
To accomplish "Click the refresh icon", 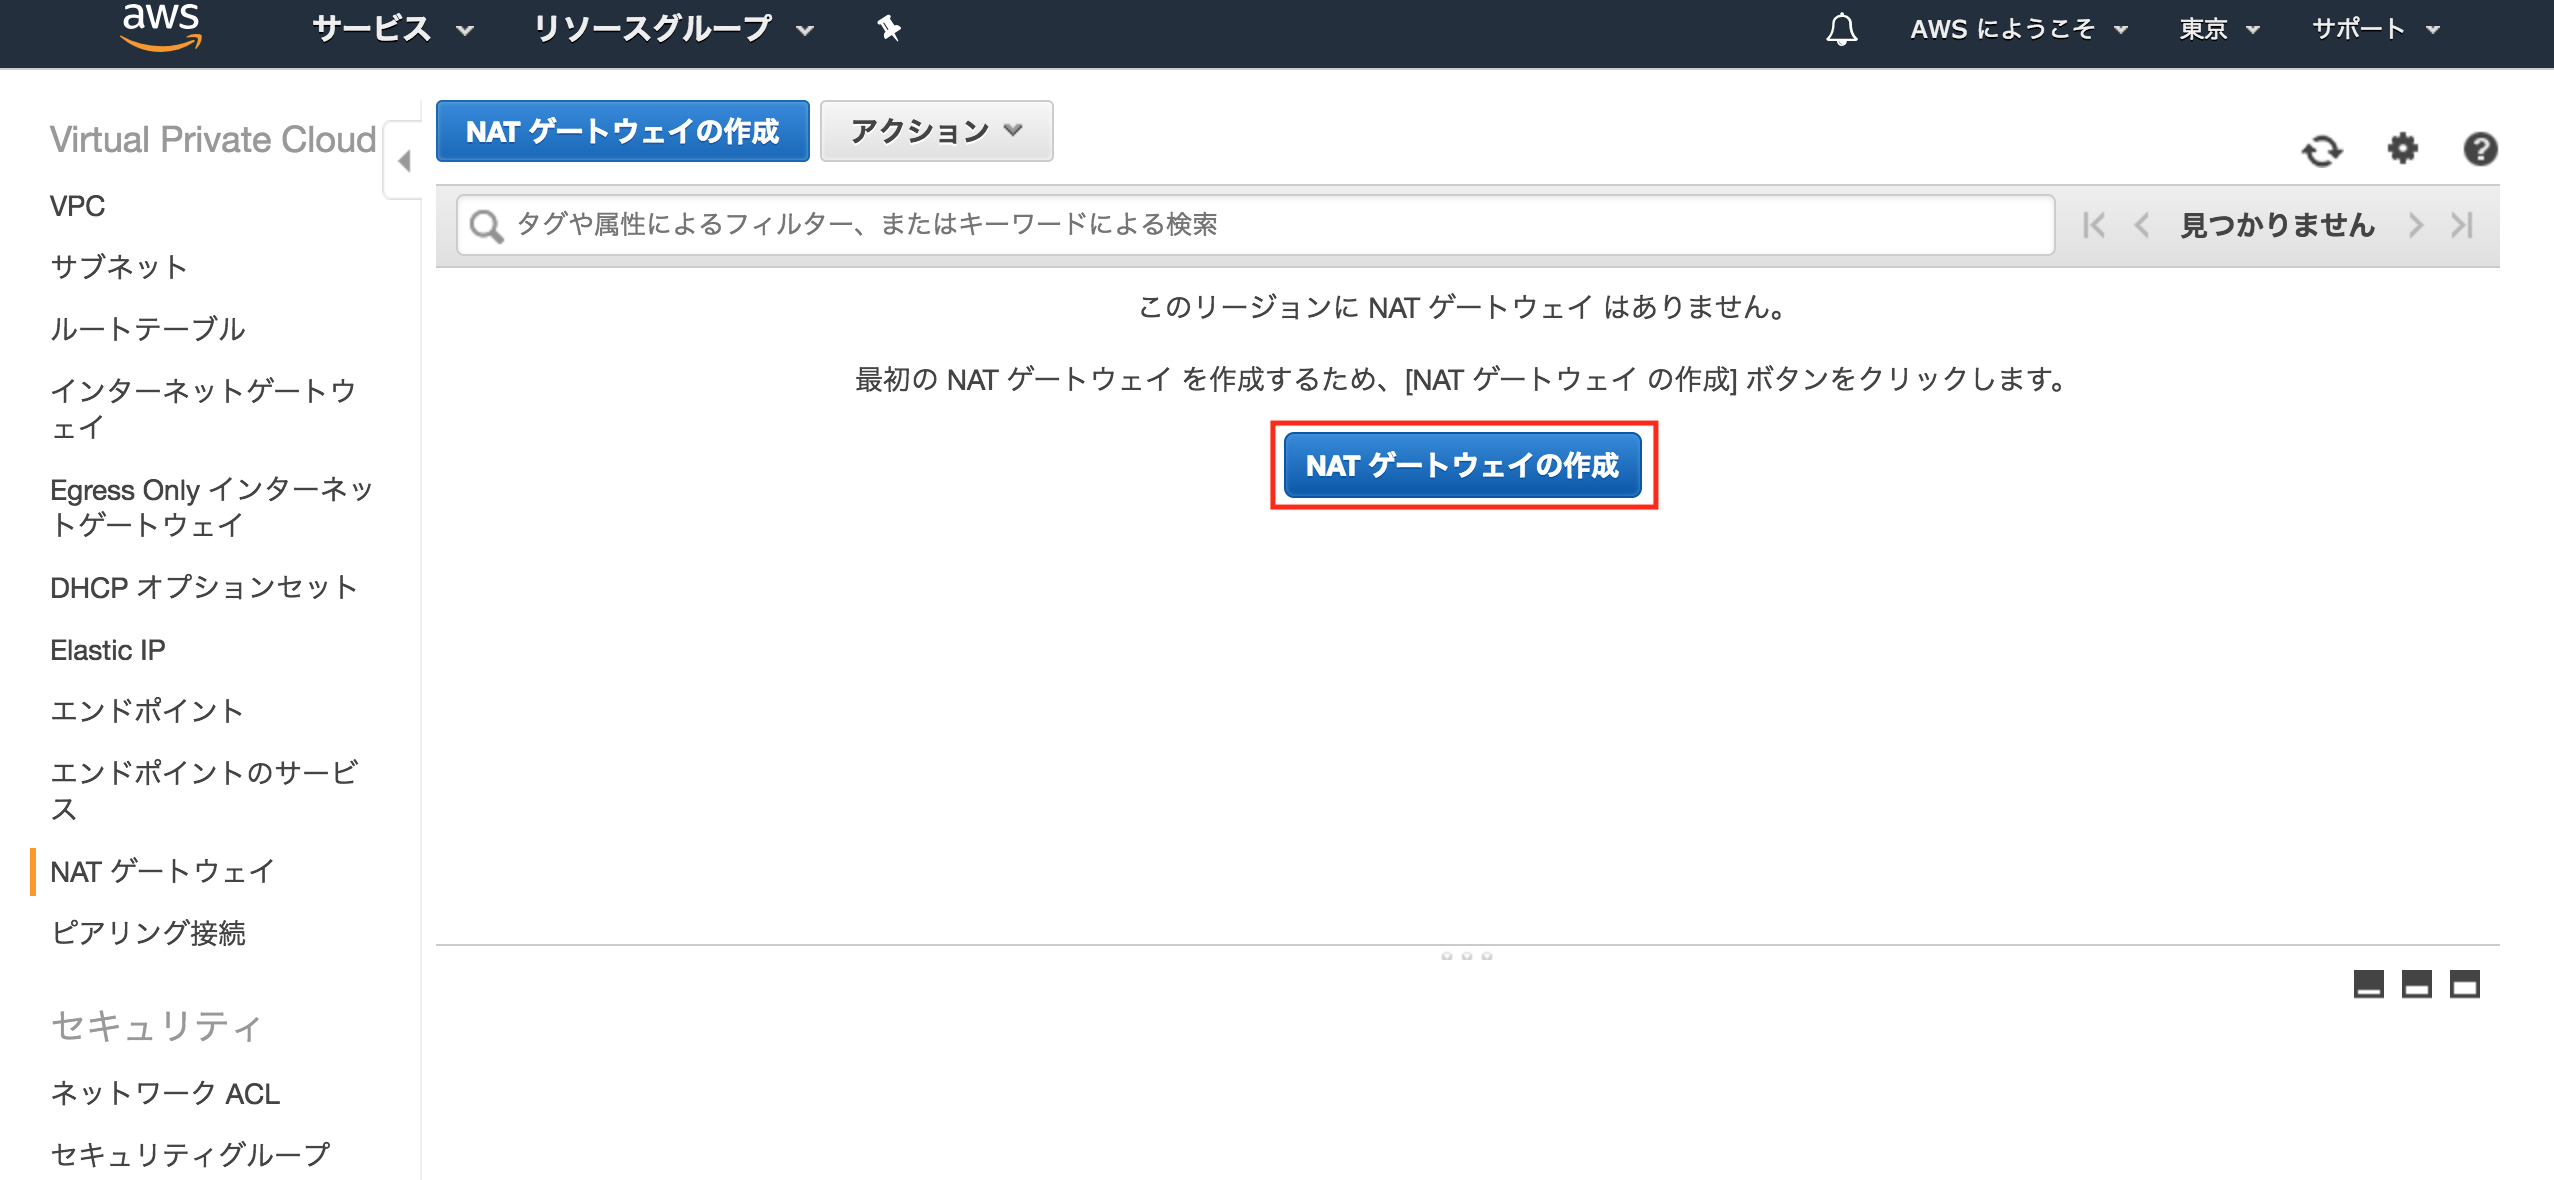I will tap(2321, 150).
